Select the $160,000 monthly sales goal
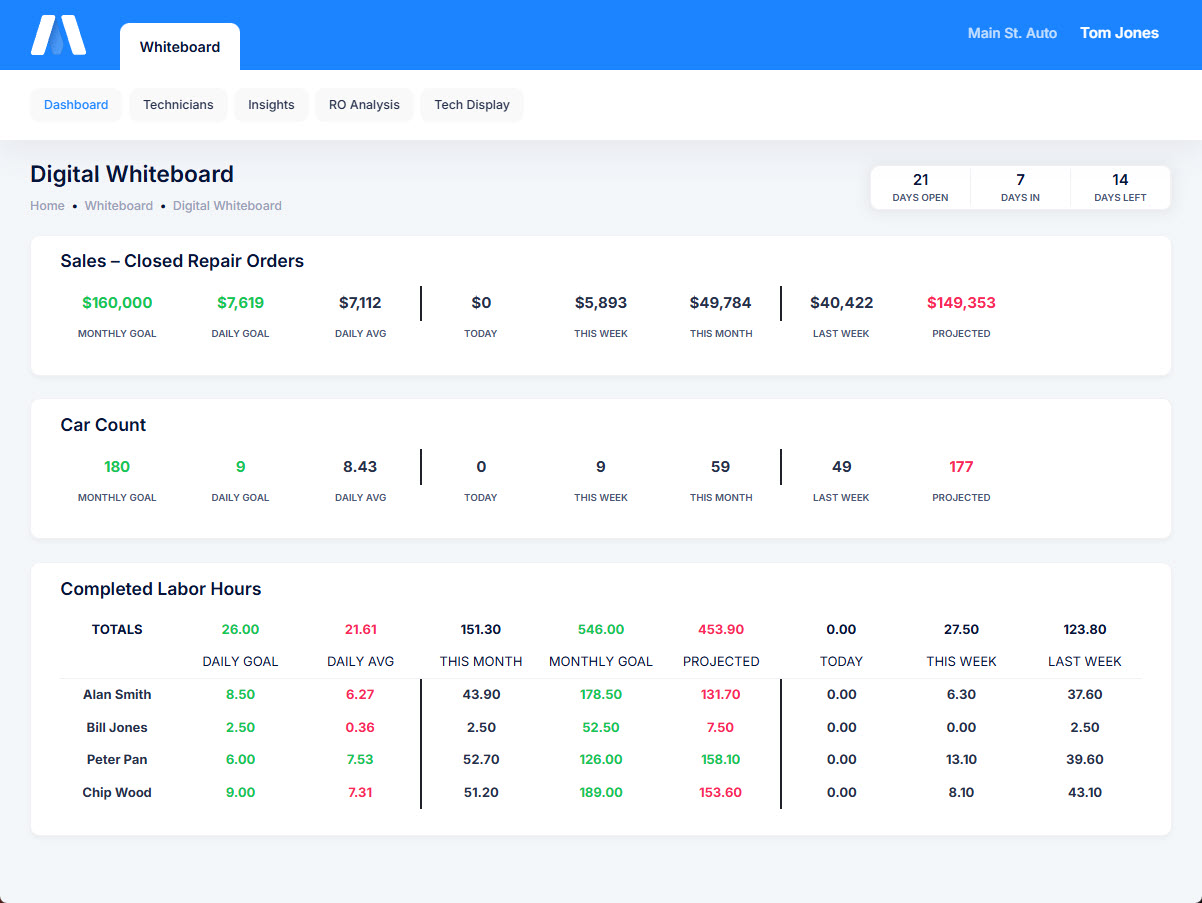 point(117,303)
